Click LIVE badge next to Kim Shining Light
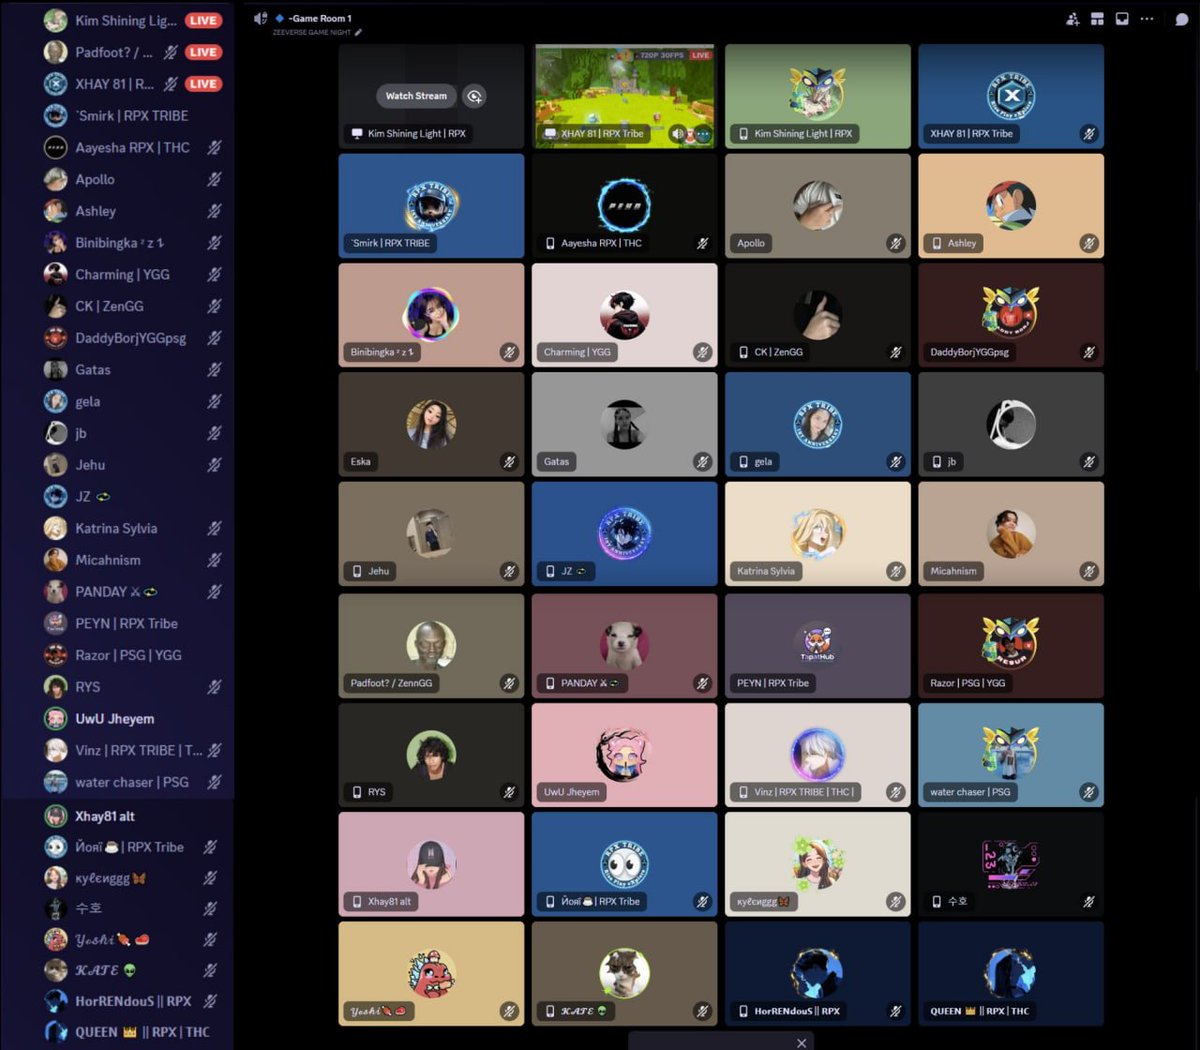 click(203, 20)
